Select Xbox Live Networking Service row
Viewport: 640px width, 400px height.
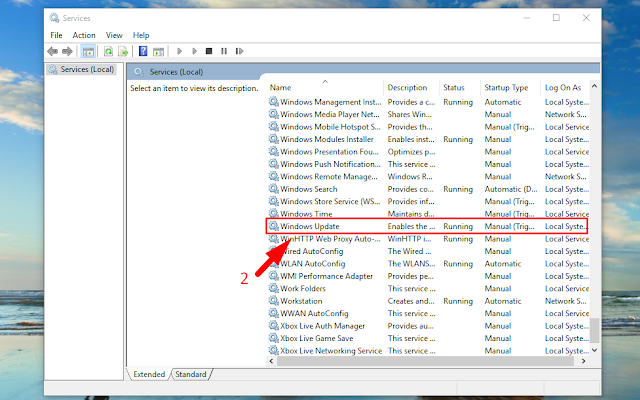click(x=428, y=351)
